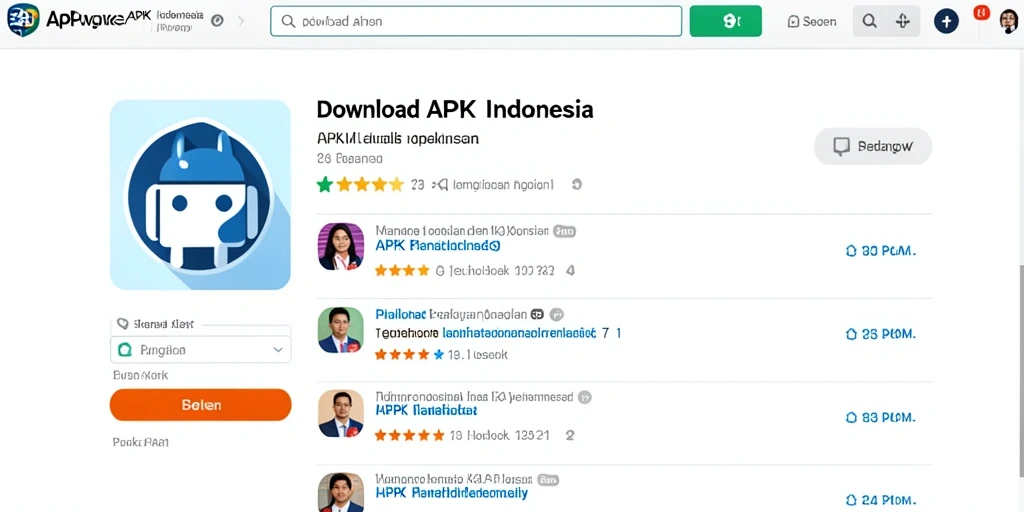This screenshot has width=1024, height=512.
Task: Click the blue star in the second row rating
Action: 438,355
